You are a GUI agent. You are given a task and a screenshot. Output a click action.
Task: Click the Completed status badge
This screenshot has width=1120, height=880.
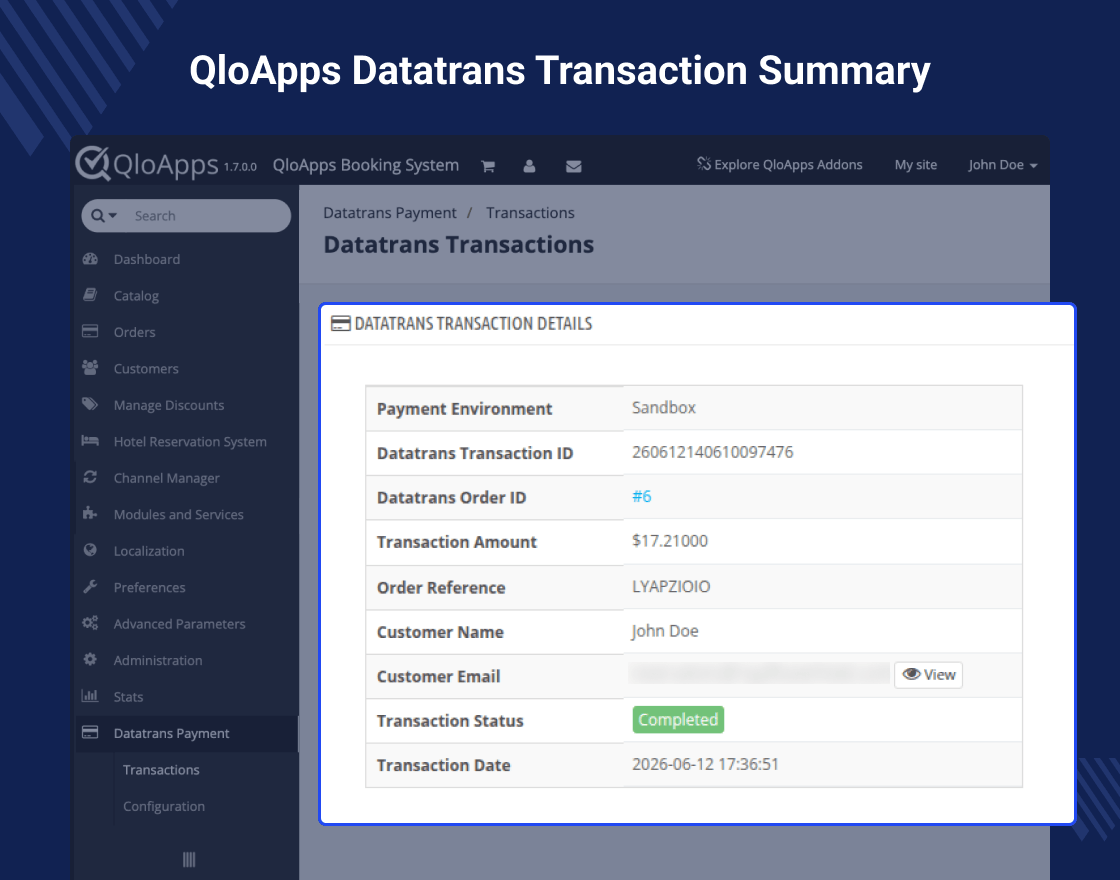tap(678, 719)
